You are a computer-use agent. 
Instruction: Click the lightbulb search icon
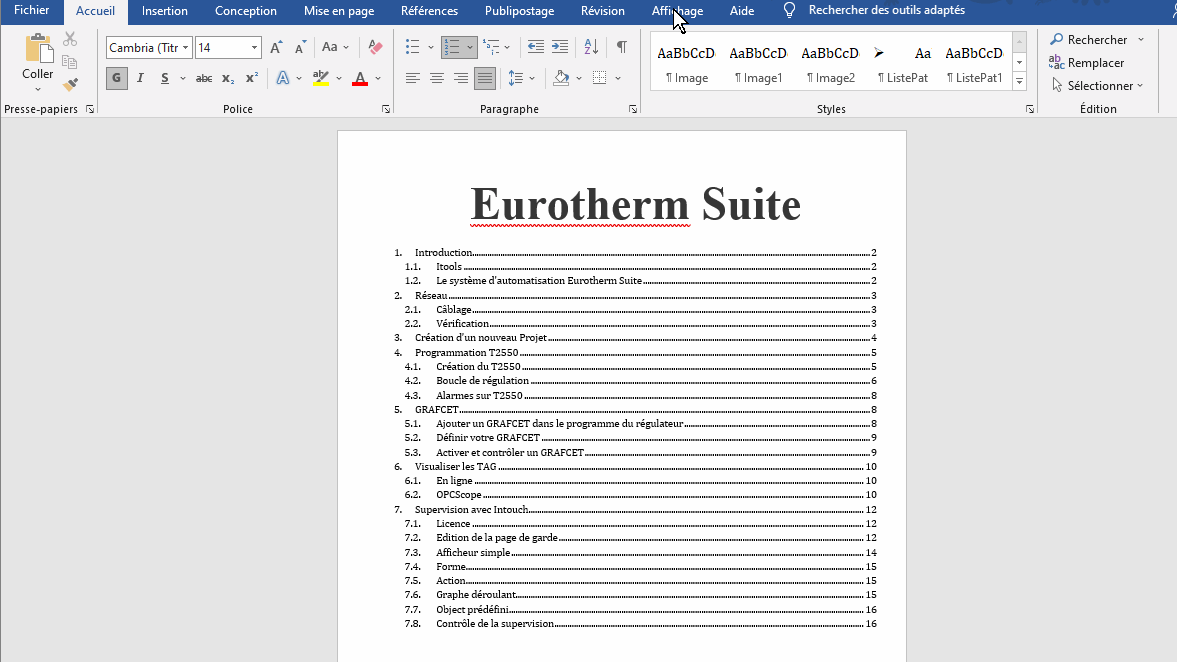pyautogui.click(x=789, y=11)
